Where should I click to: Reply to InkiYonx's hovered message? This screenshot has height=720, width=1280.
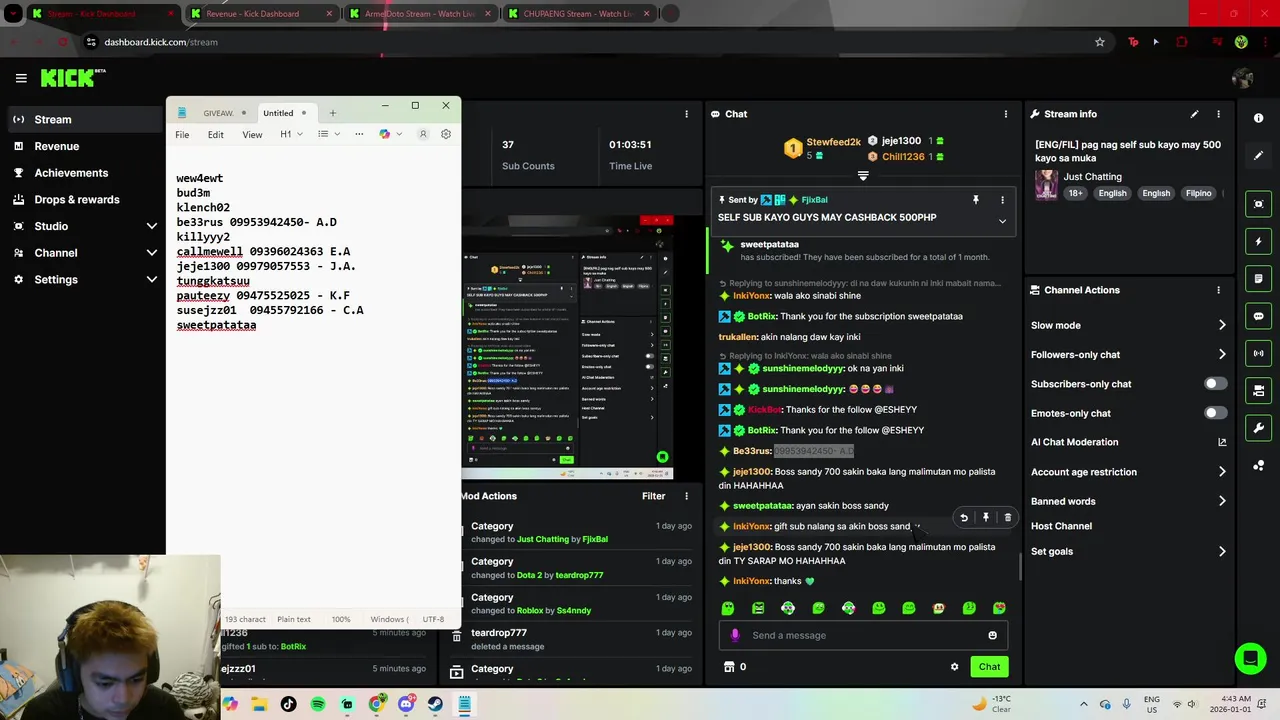tap(964, 518)
